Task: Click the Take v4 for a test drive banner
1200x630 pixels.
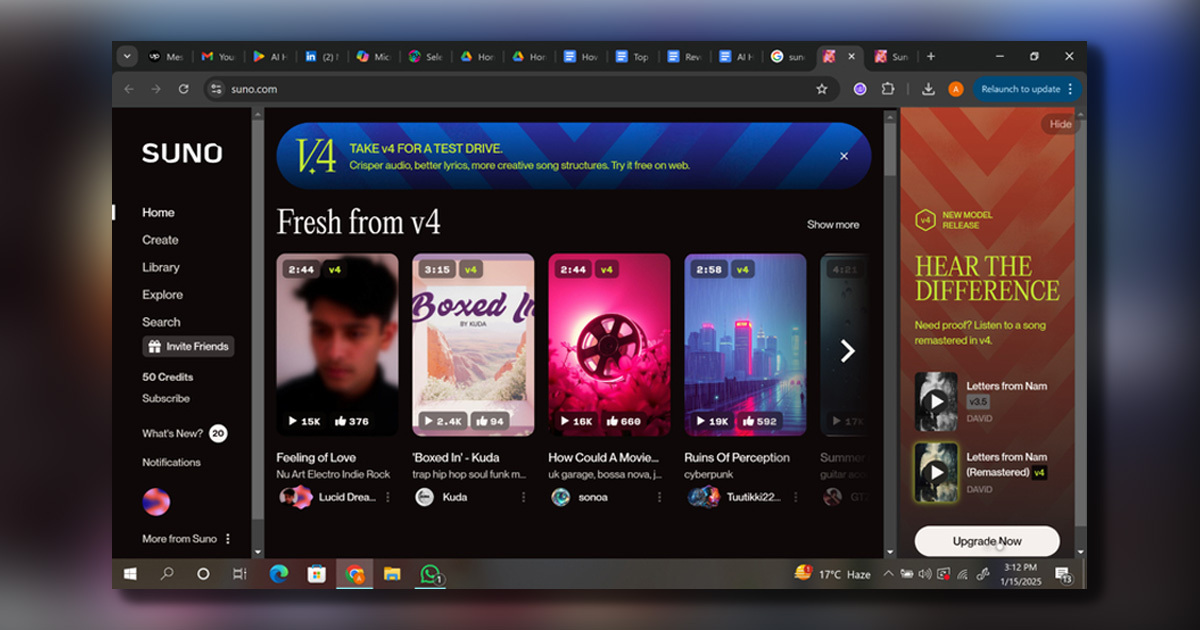Action: coord(574,156)
